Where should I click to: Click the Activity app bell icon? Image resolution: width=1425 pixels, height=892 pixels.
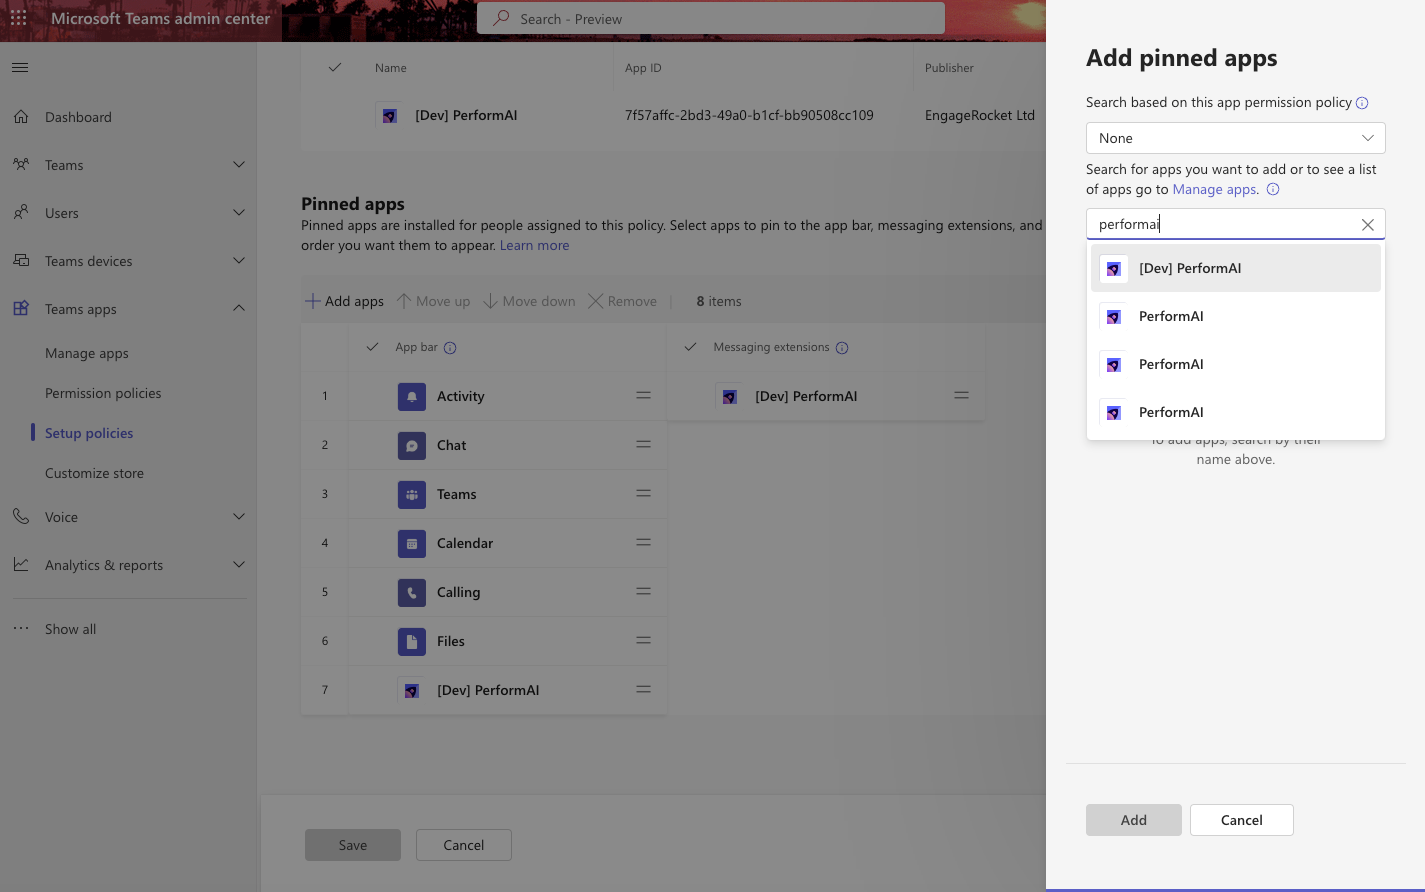tap(412, 397)
